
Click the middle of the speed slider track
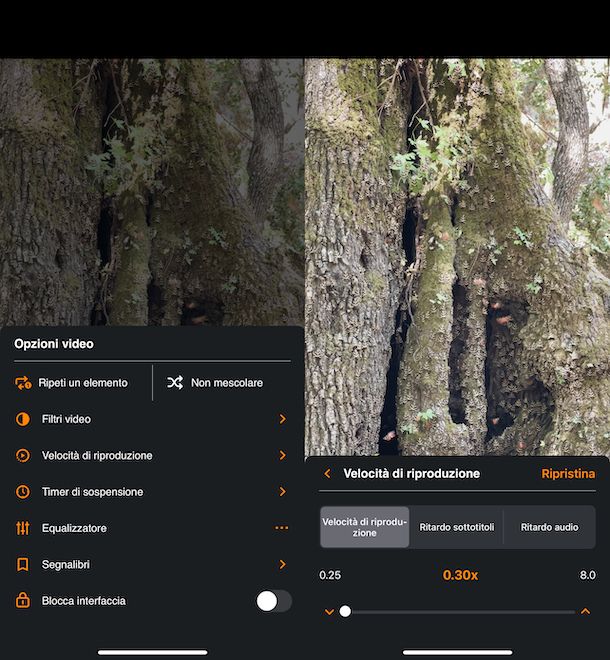[x=457, y=612]
